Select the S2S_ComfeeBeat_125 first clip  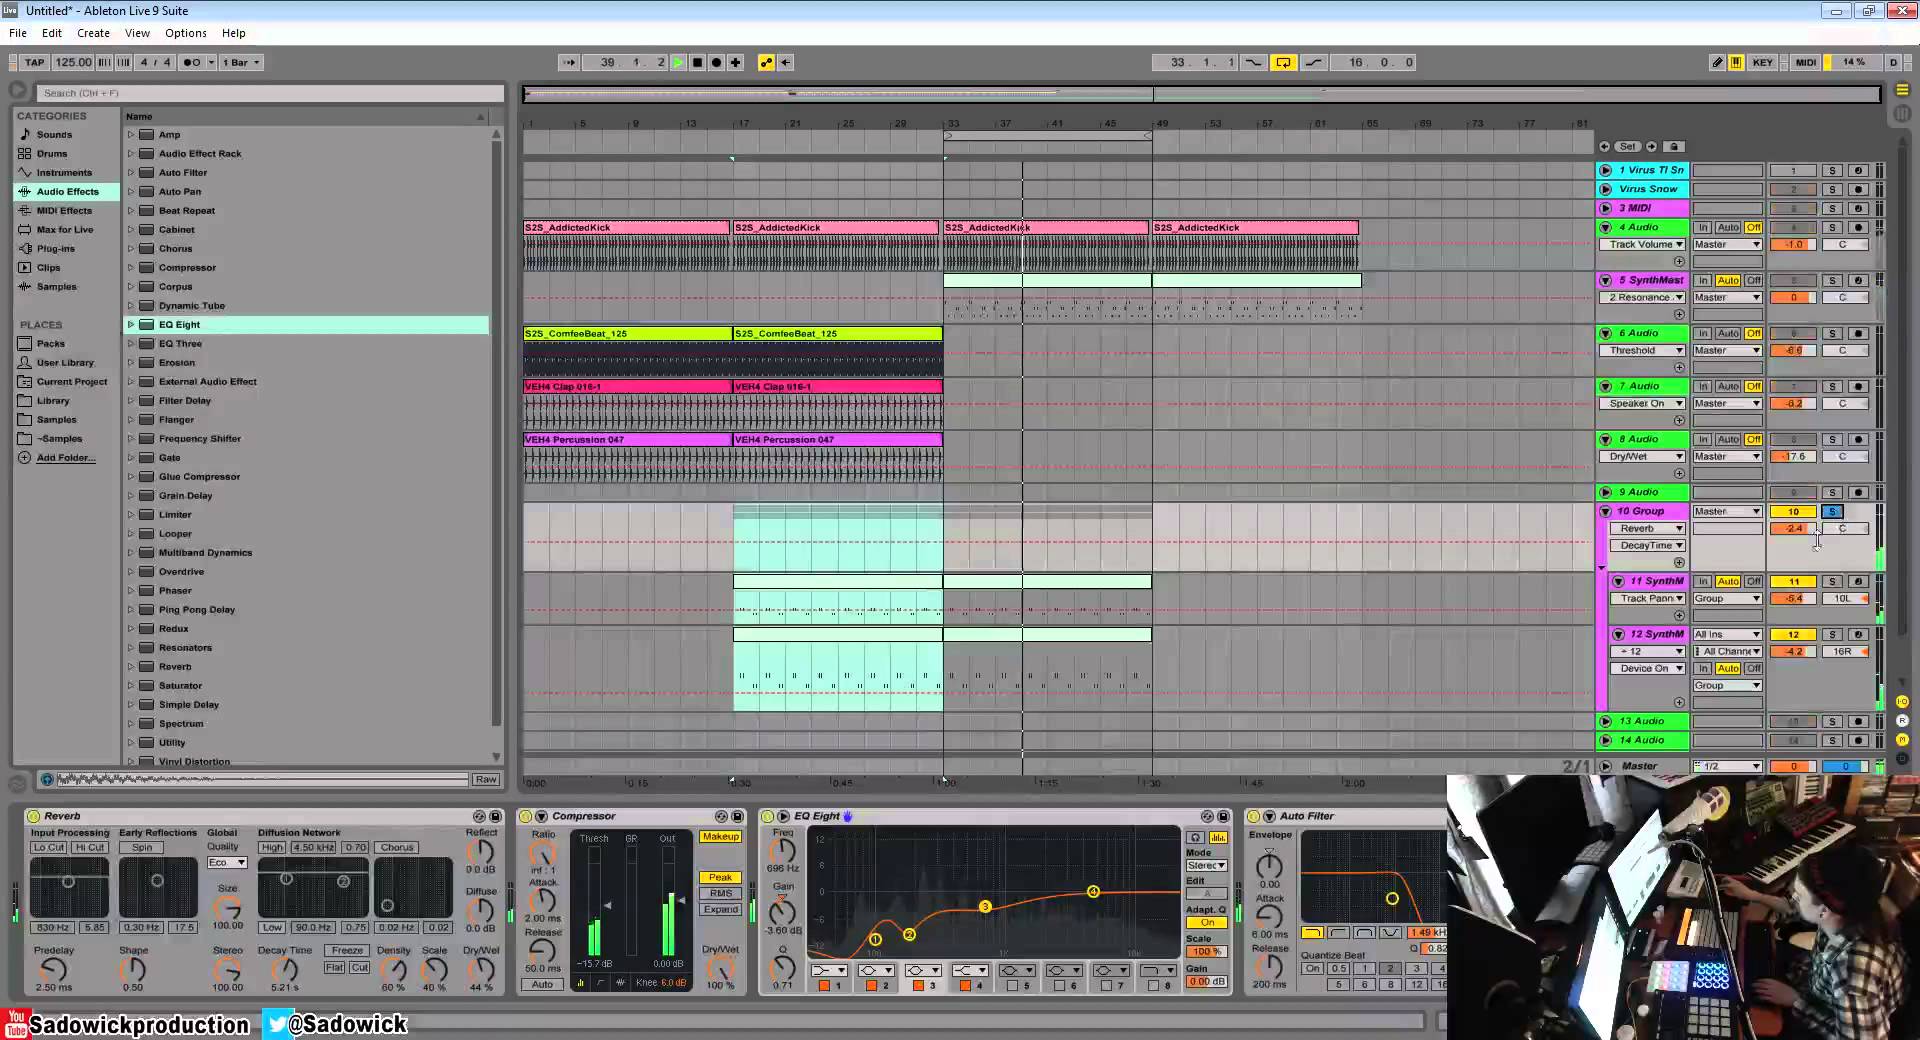[x=627, y=334]
